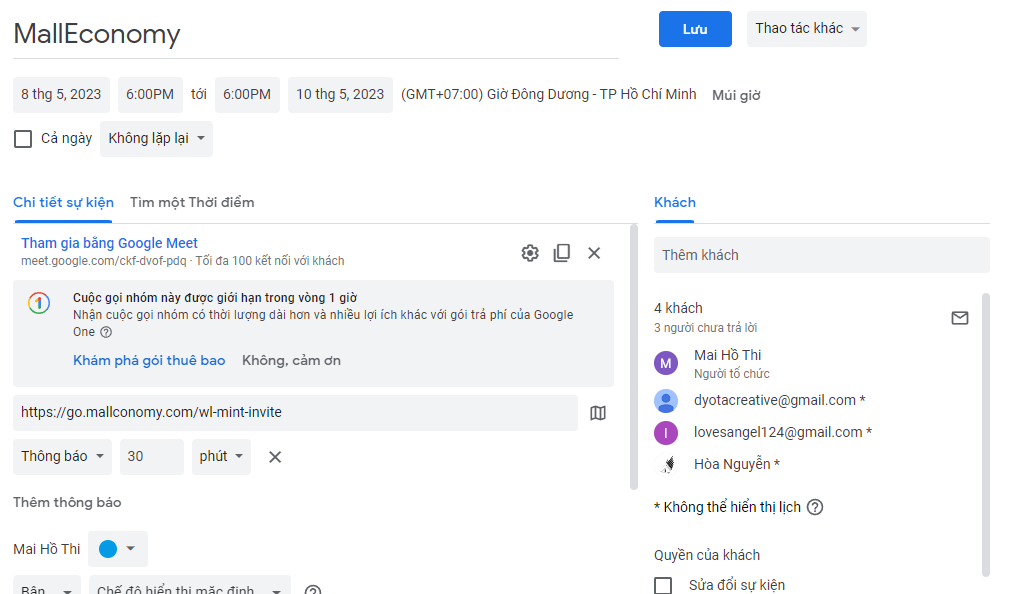Open the 'Không lặp lại' repeat dropdown
1016x594 pixels.
(x=156, y=139)
